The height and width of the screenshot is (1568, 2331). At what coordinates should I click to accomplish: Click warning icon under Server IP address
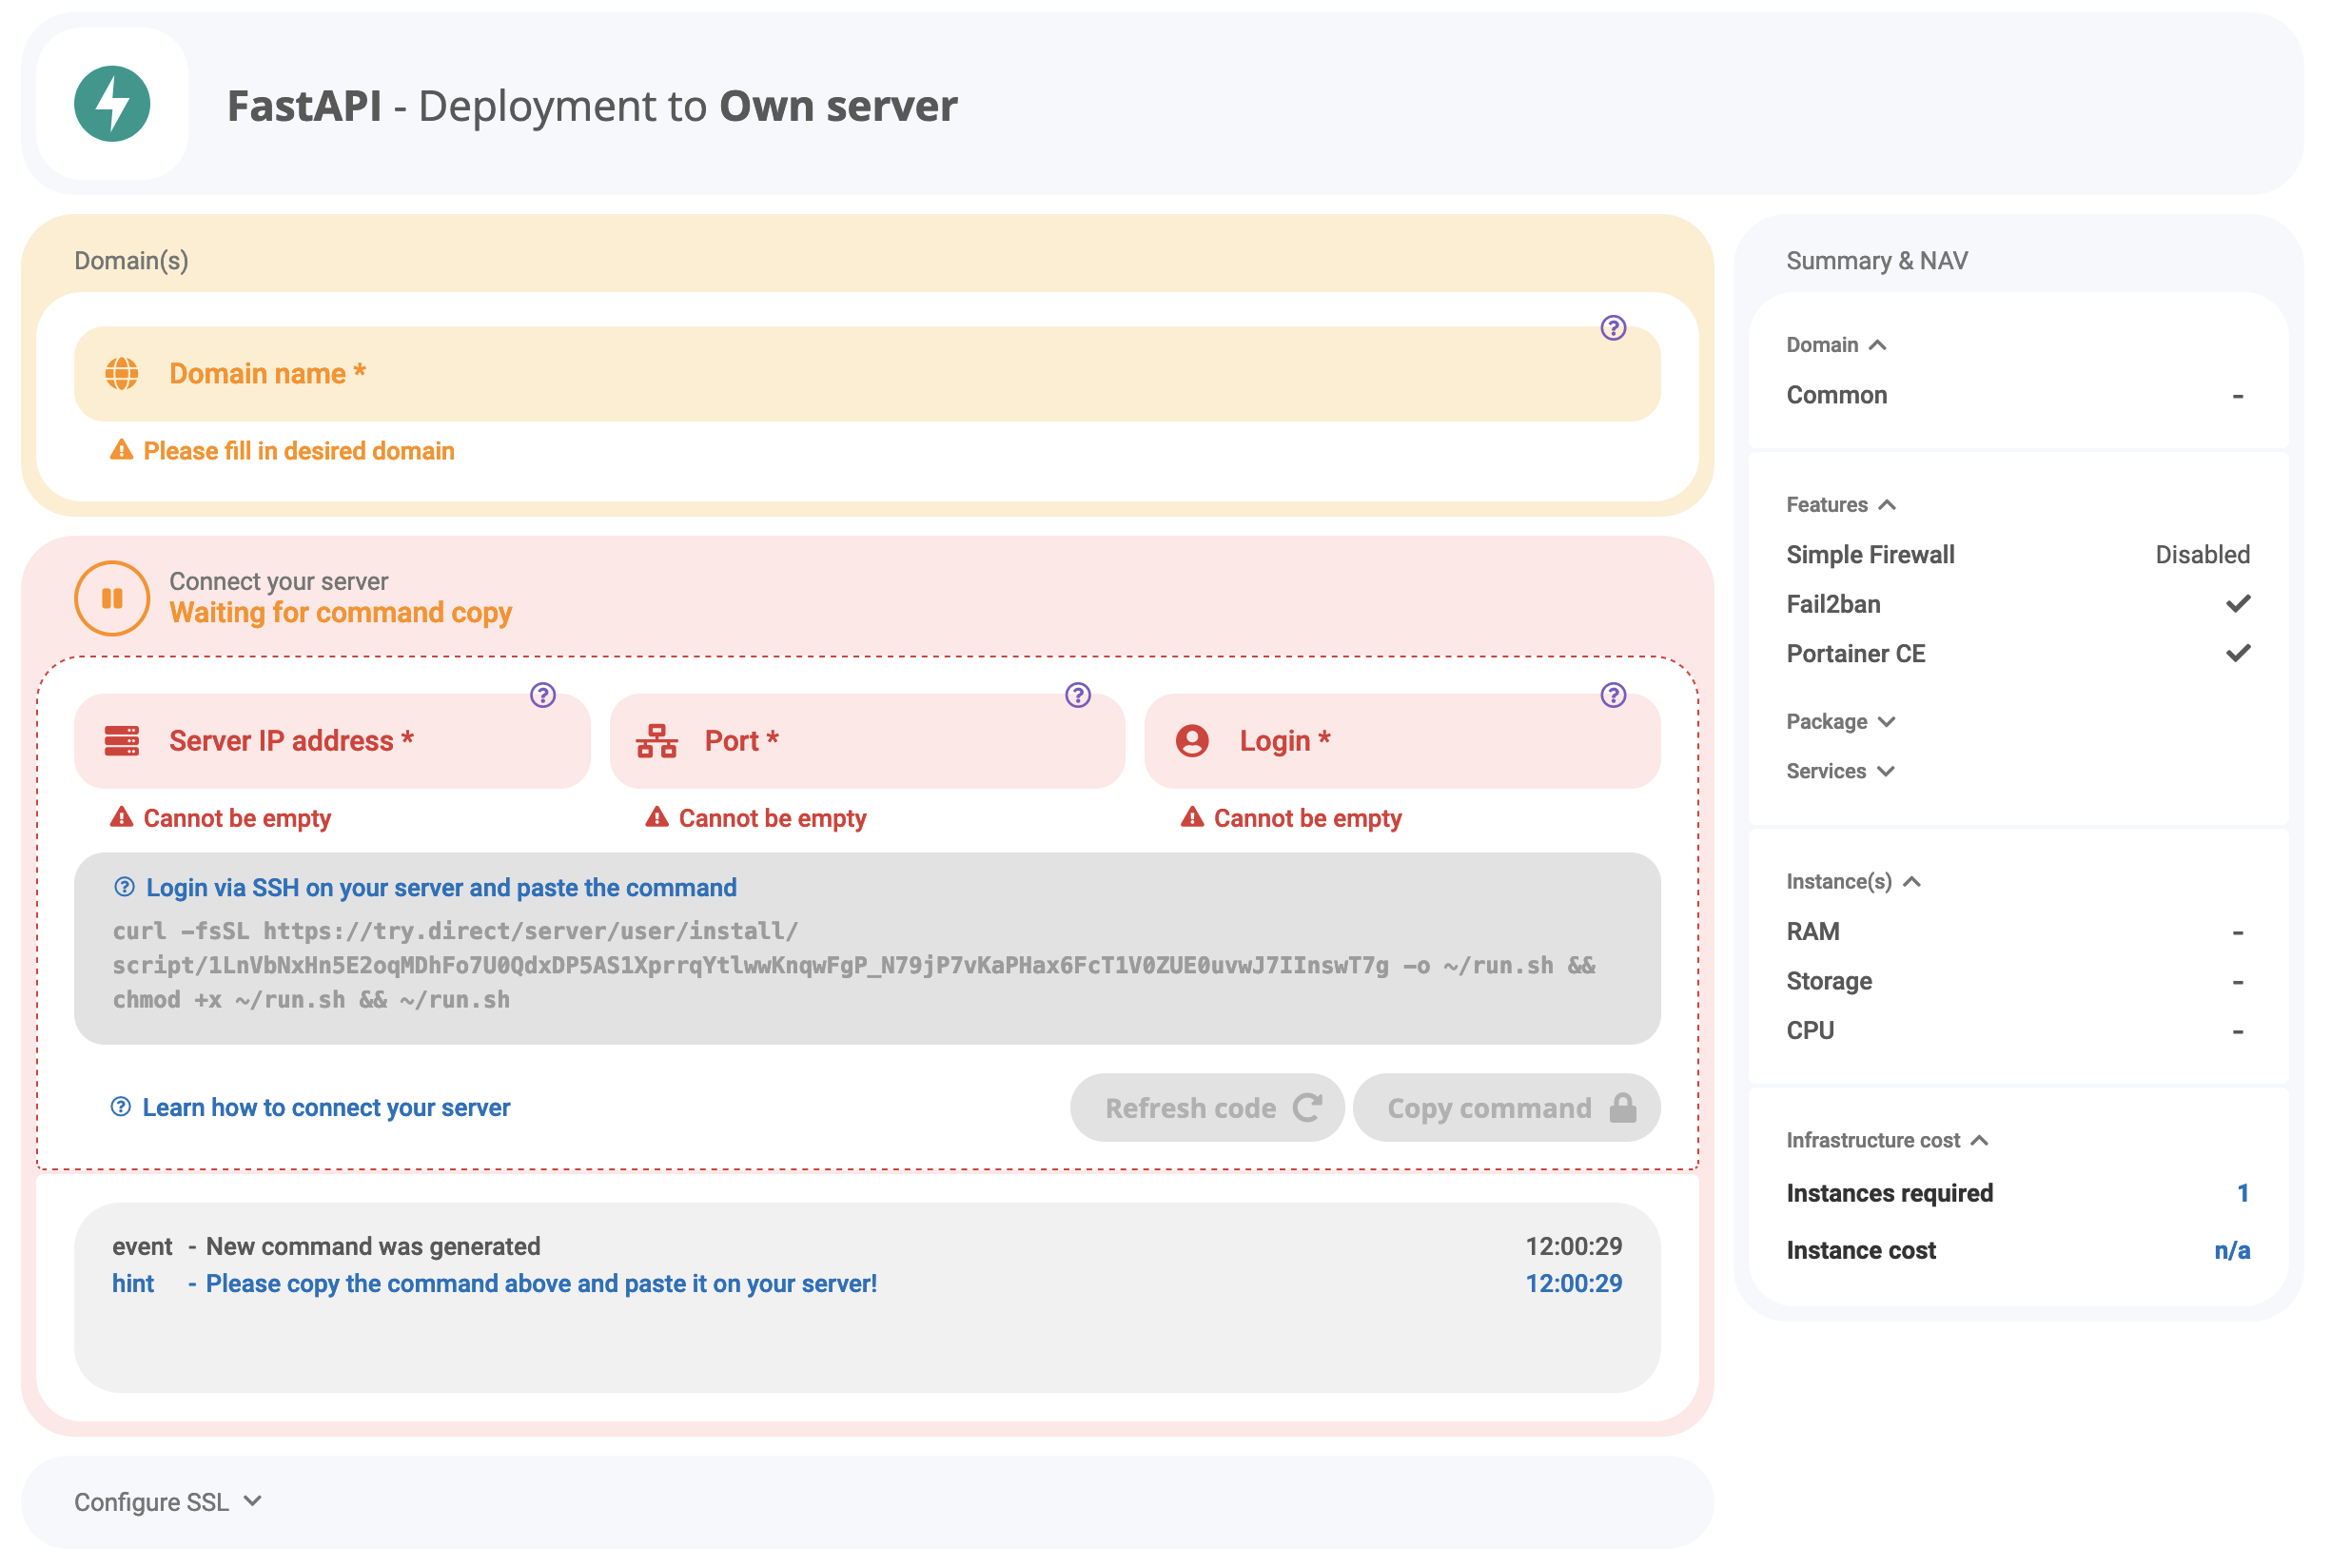pyautogui.click(x=121, y=817)
